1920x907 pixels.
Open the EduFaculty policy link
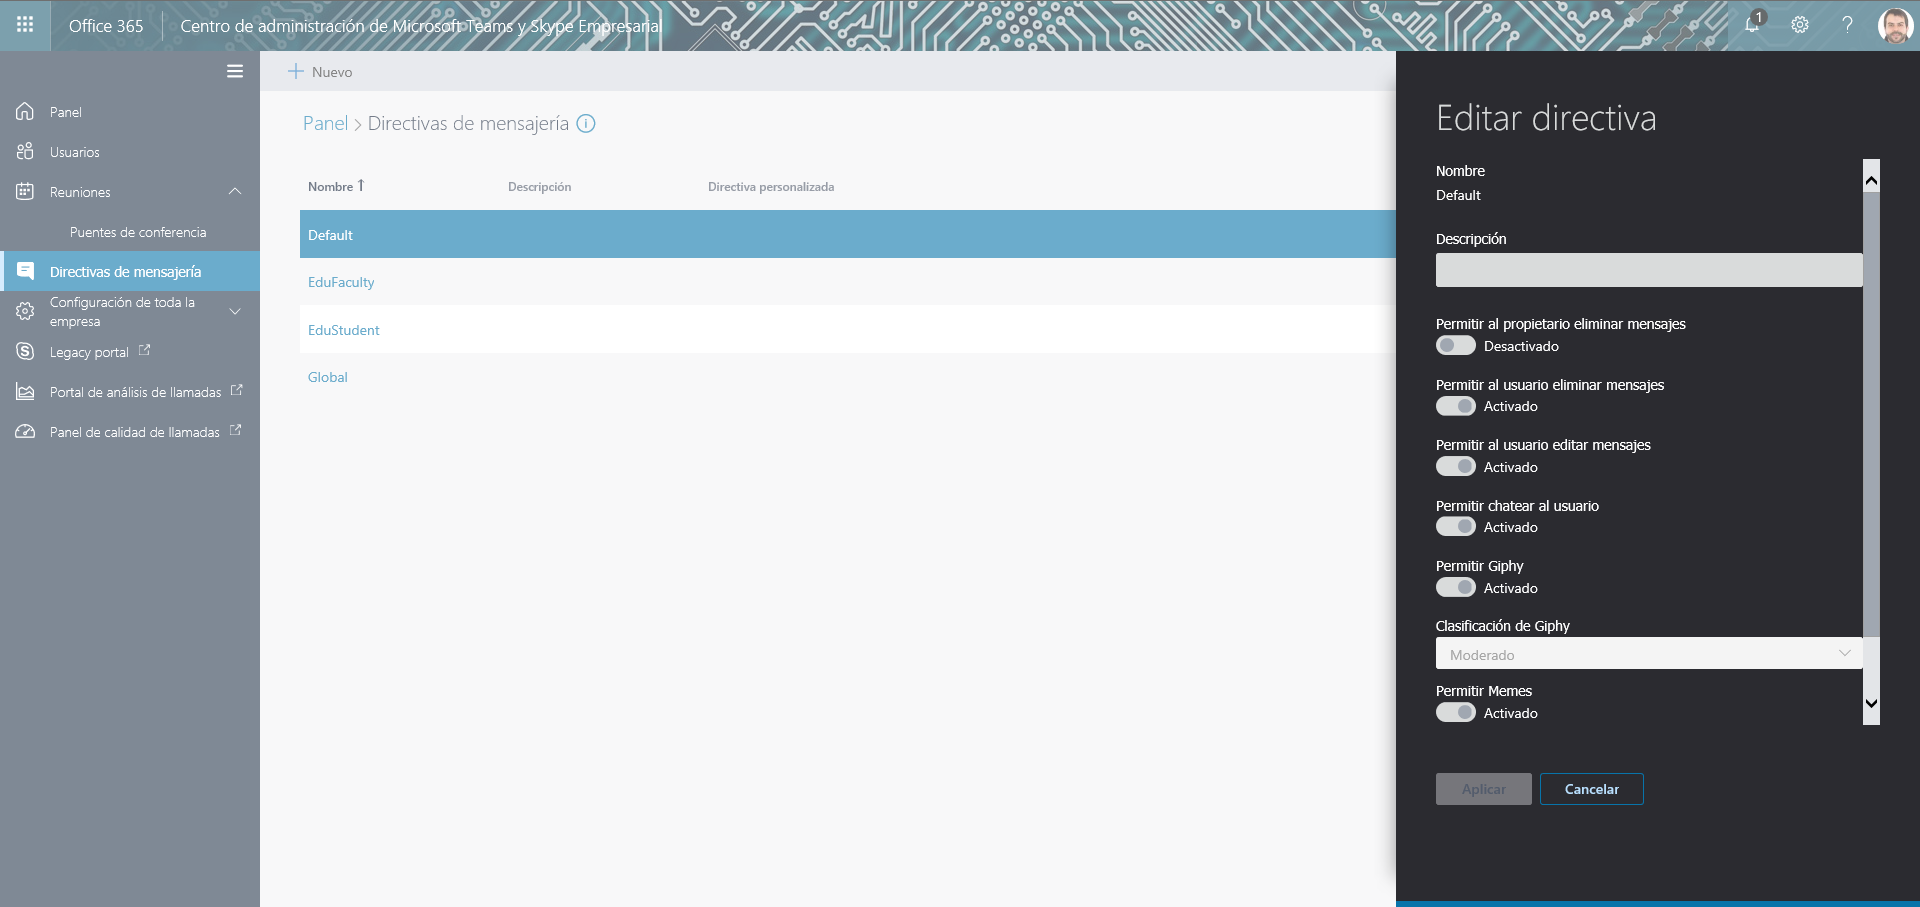[x=341, y=282]
